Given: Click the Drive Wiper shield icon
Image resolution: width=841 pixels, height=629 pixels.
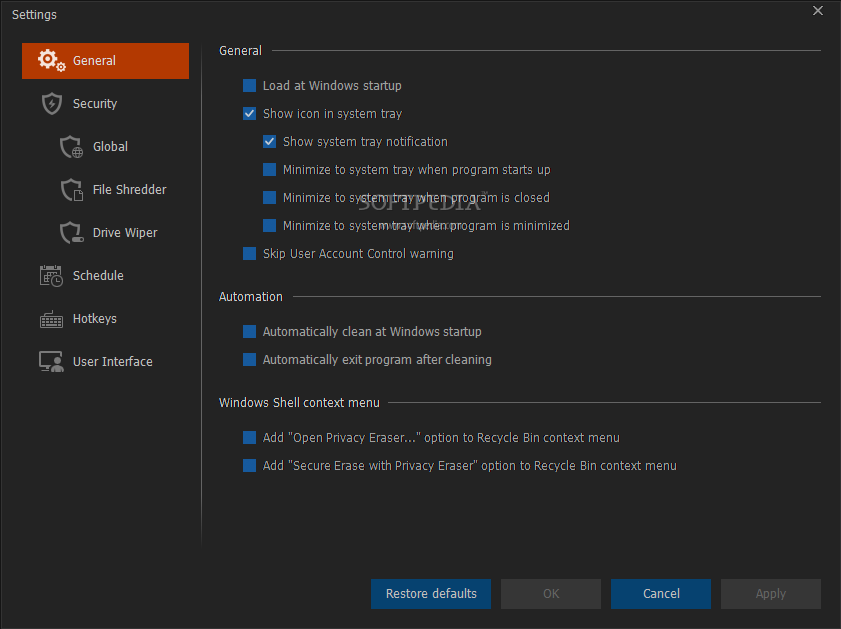Looking at the screenshot, I should (71, 232).
